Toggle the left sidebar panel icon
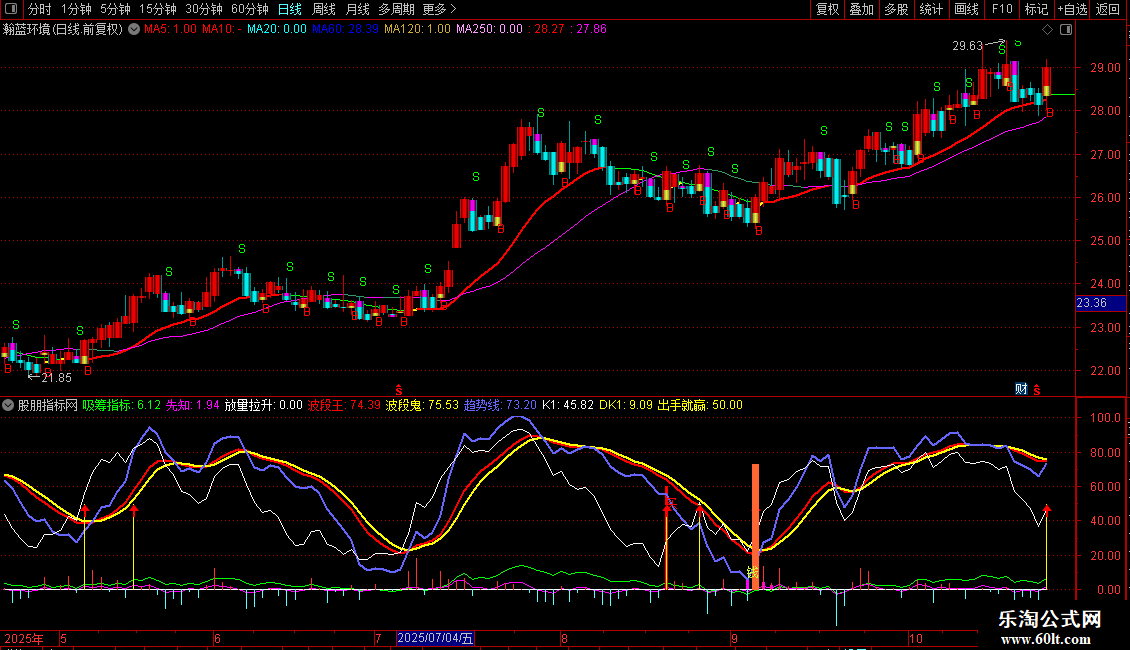 [x=11, y=9]
